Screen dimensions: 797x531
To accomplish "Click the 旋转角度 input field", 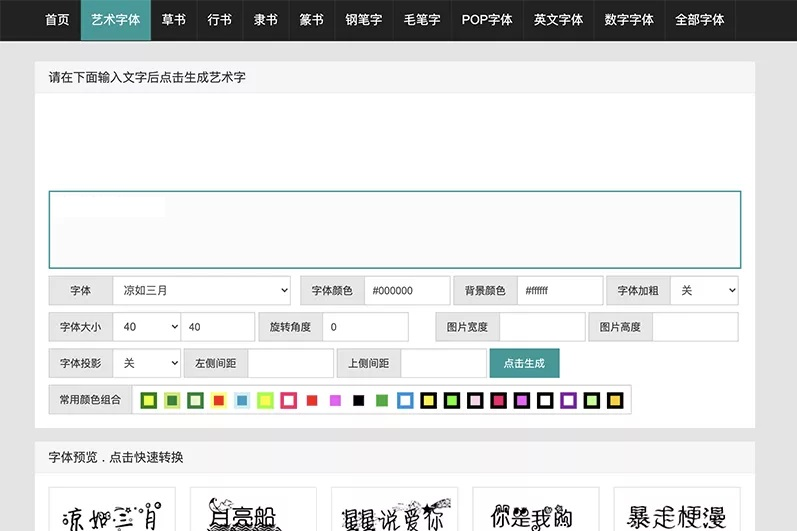I will [x=365, y=327].
